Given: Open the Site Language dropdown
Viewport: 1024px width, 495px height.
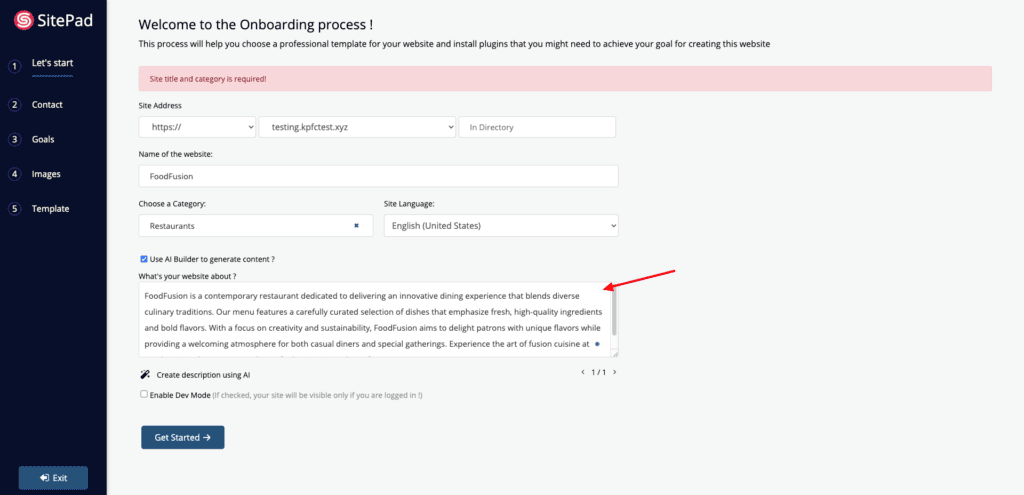Looking at the screenshot, I should coord(501,226).
